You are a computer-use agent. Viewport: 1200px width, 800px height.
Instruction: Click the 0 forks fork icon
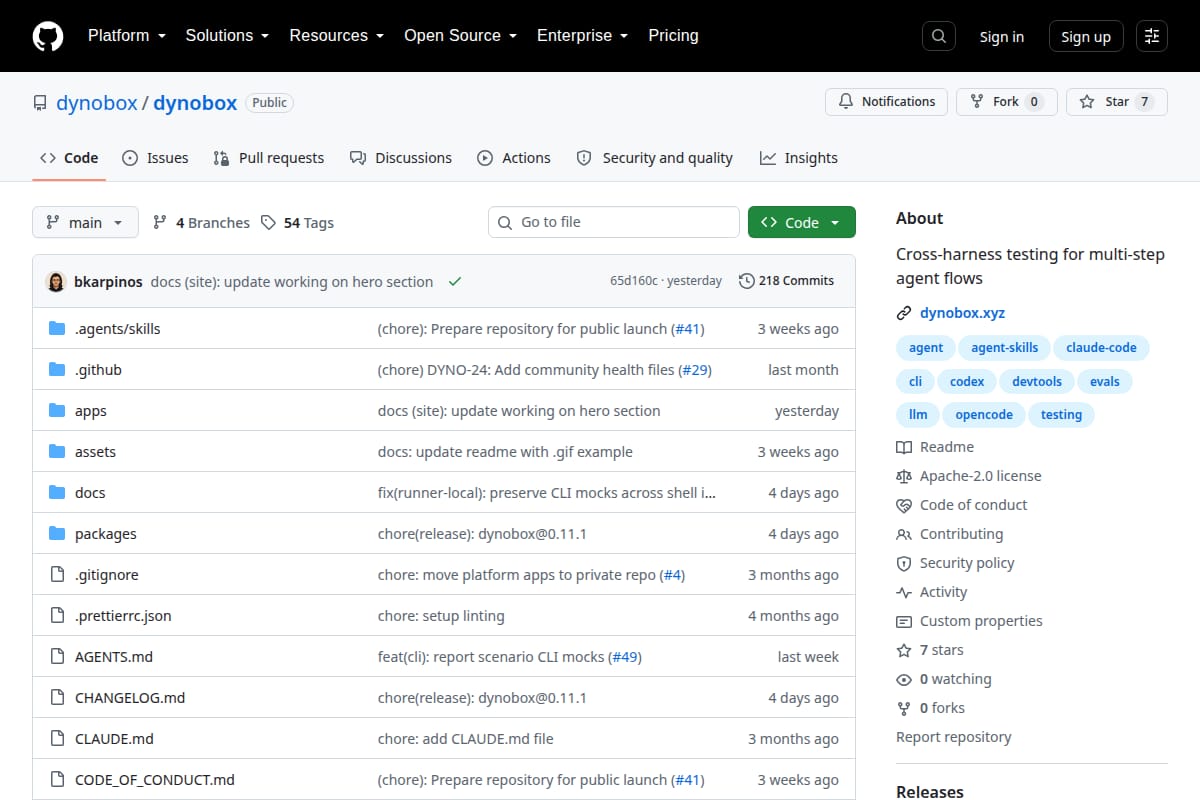[x=904, y=708]
